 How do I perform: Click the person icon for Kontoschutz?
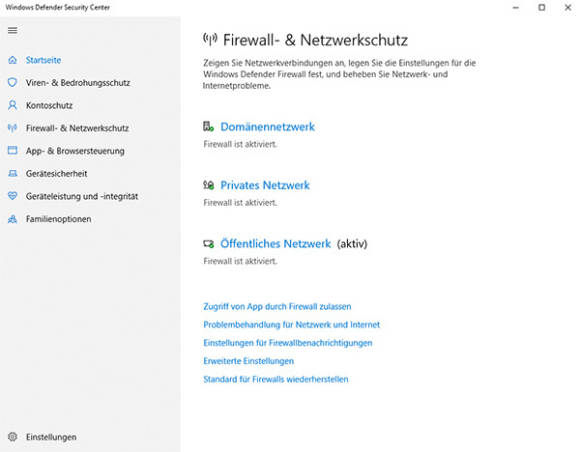[13, 105]
